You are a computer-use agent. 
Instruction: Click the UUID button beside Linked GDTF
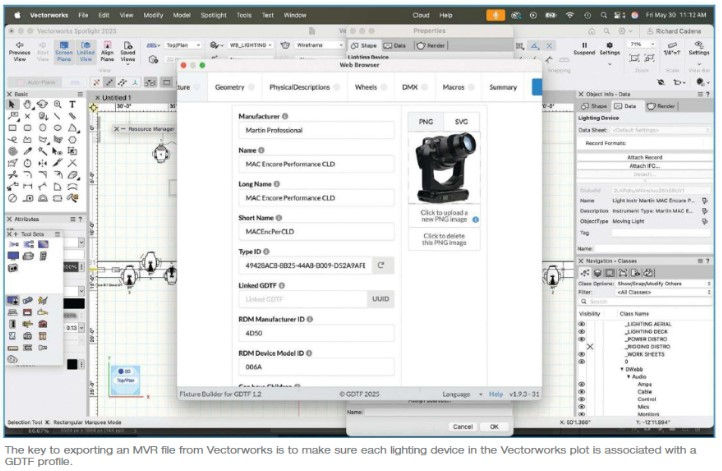click(x=381, y=299)
